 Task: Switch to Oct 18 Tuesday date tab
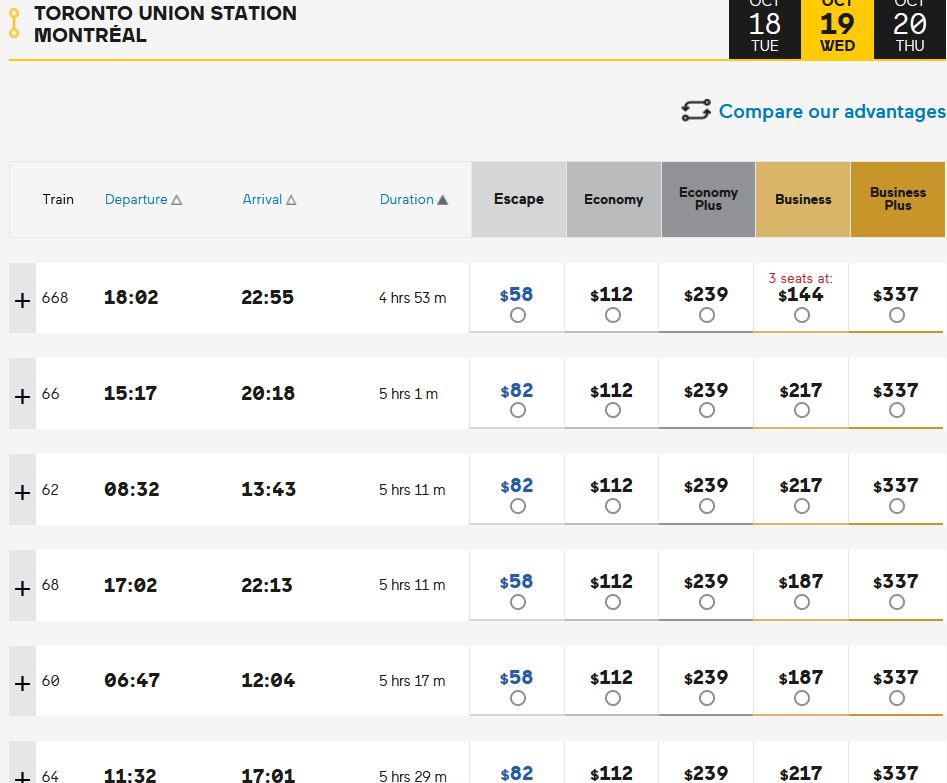pyautogui.click(x=765, y=29)
